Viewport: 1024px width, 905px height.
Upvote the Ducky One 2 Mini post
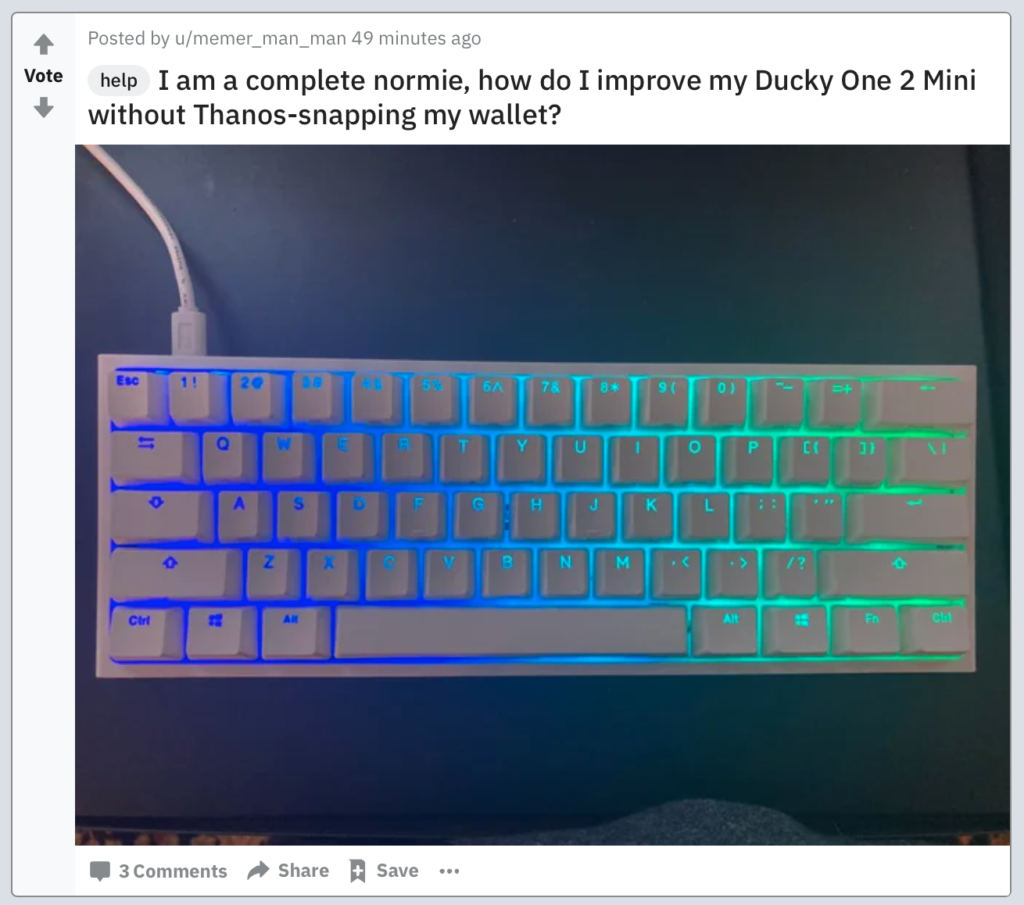[x=44, y=44]
